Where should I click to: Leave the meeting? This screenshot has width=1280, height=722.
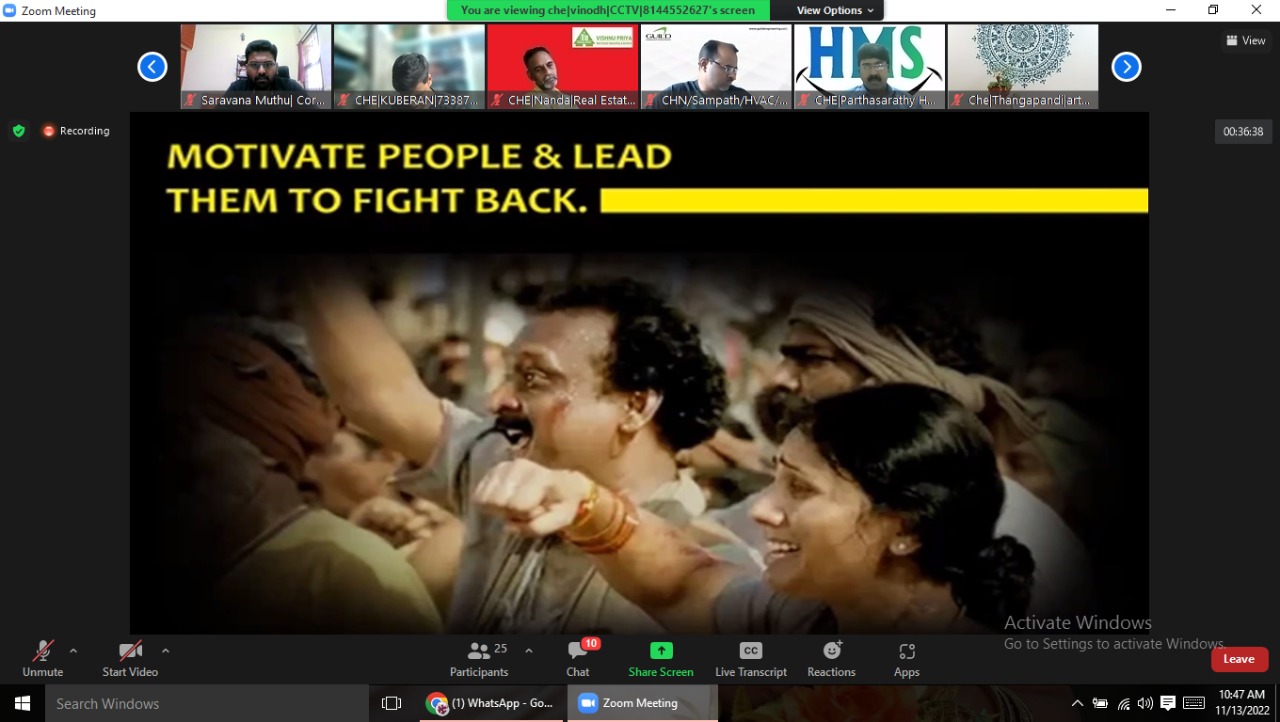(x=1239, y=659)
